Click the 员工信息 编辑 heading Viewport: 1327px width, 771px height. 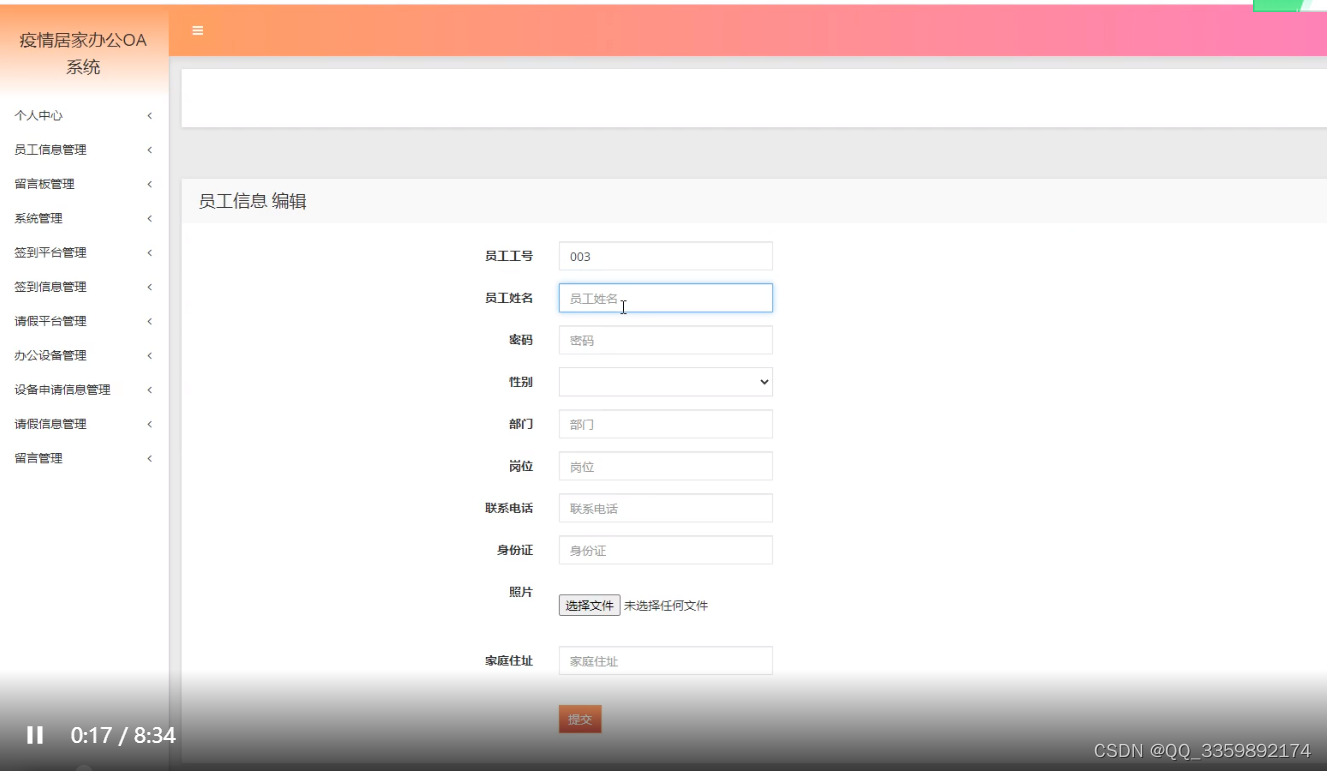(252, 201)
